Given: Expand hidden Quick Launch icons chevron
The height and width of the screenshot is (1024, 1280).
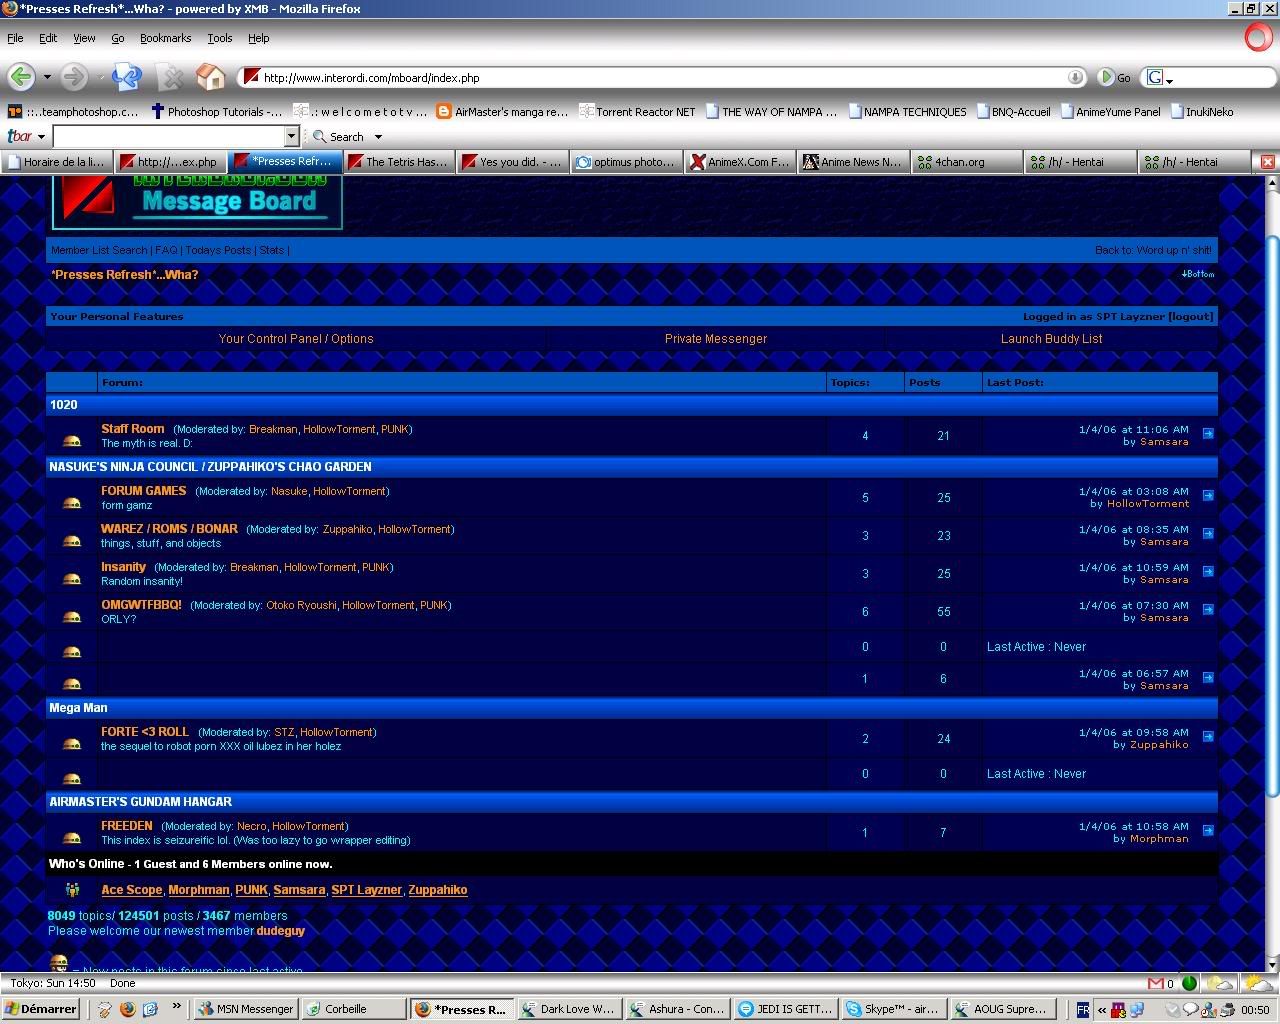Looking at the screenshot, I should 177,1007.
